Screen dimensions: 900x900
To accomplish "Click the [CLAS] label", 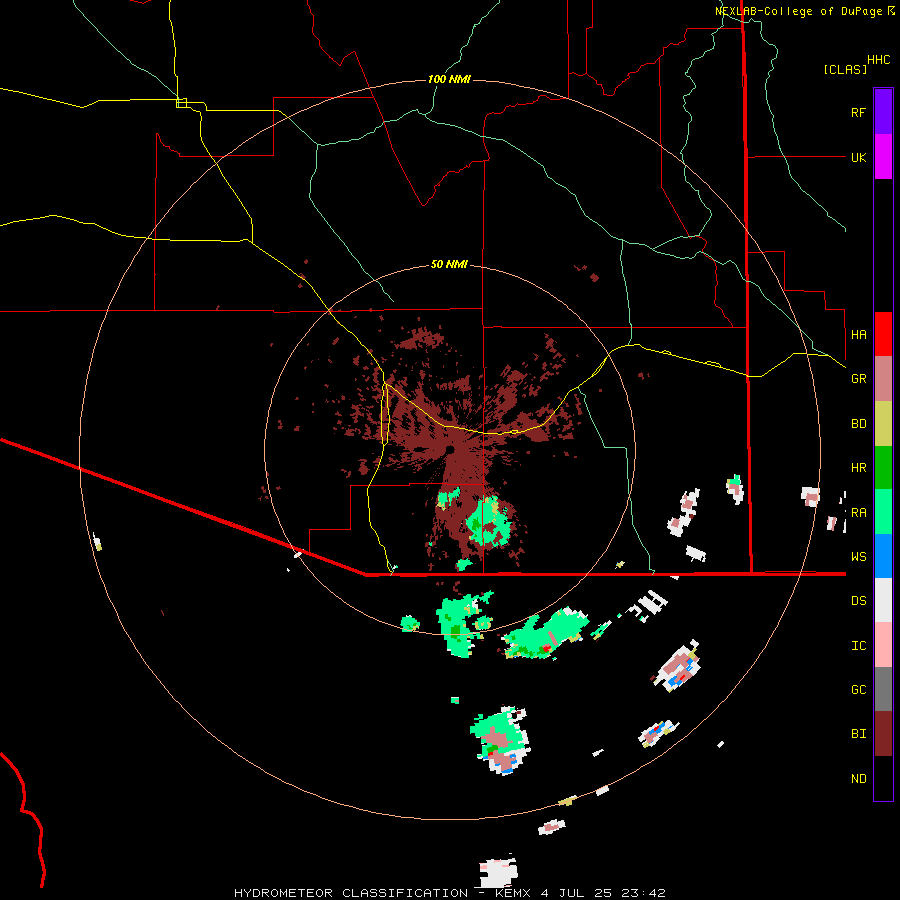I will (845, 69).
